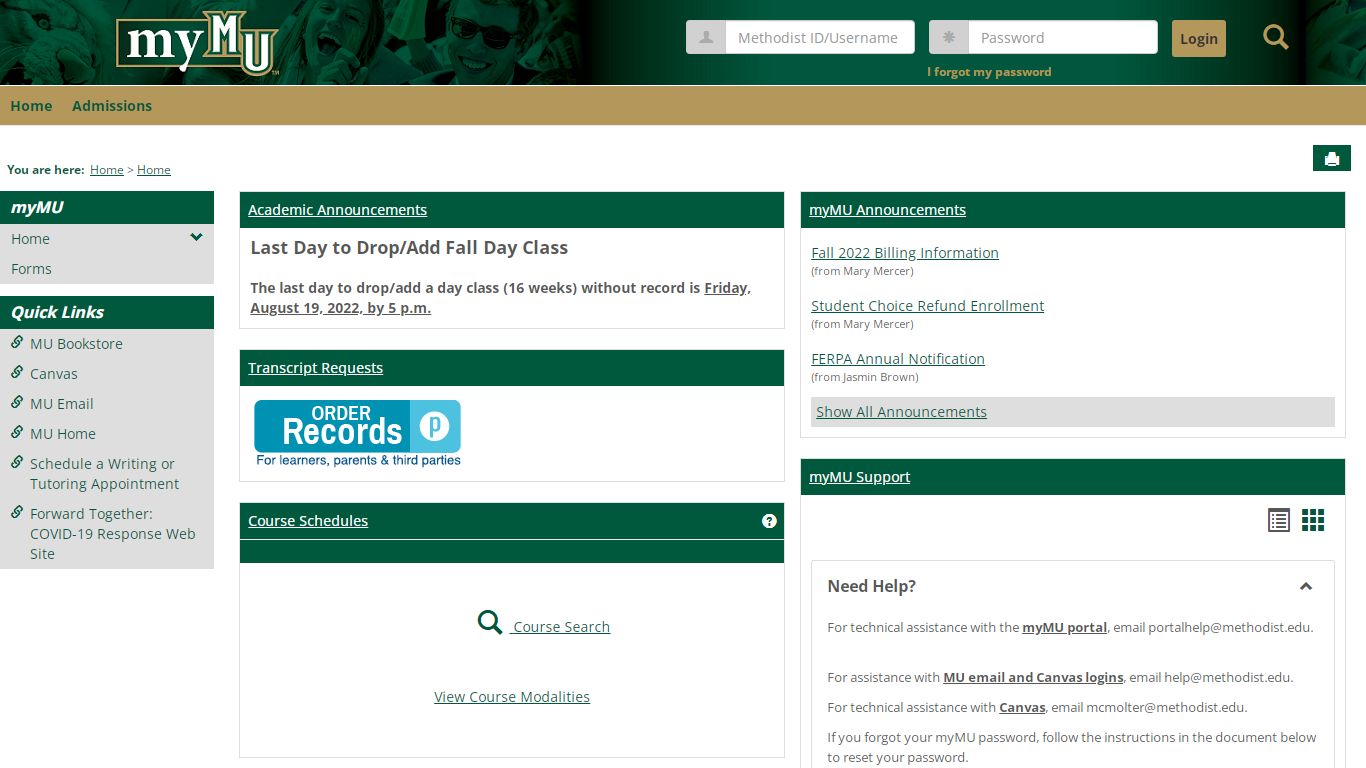Click the Canvas technical assistance link

1022,707
